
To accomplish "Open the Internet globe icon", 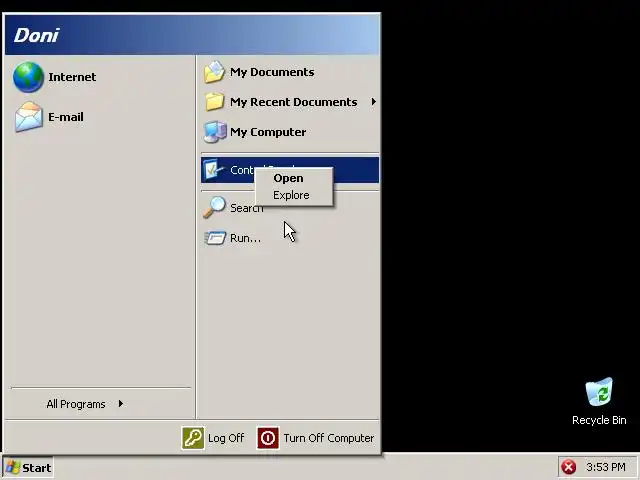I will pos(28,77).
